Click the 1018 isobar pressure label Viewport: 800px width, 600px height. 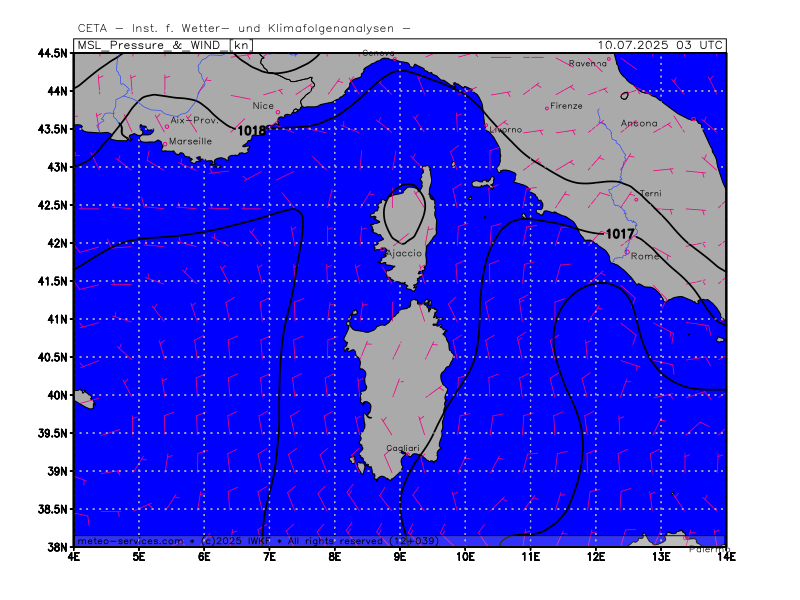click(252, 131)
